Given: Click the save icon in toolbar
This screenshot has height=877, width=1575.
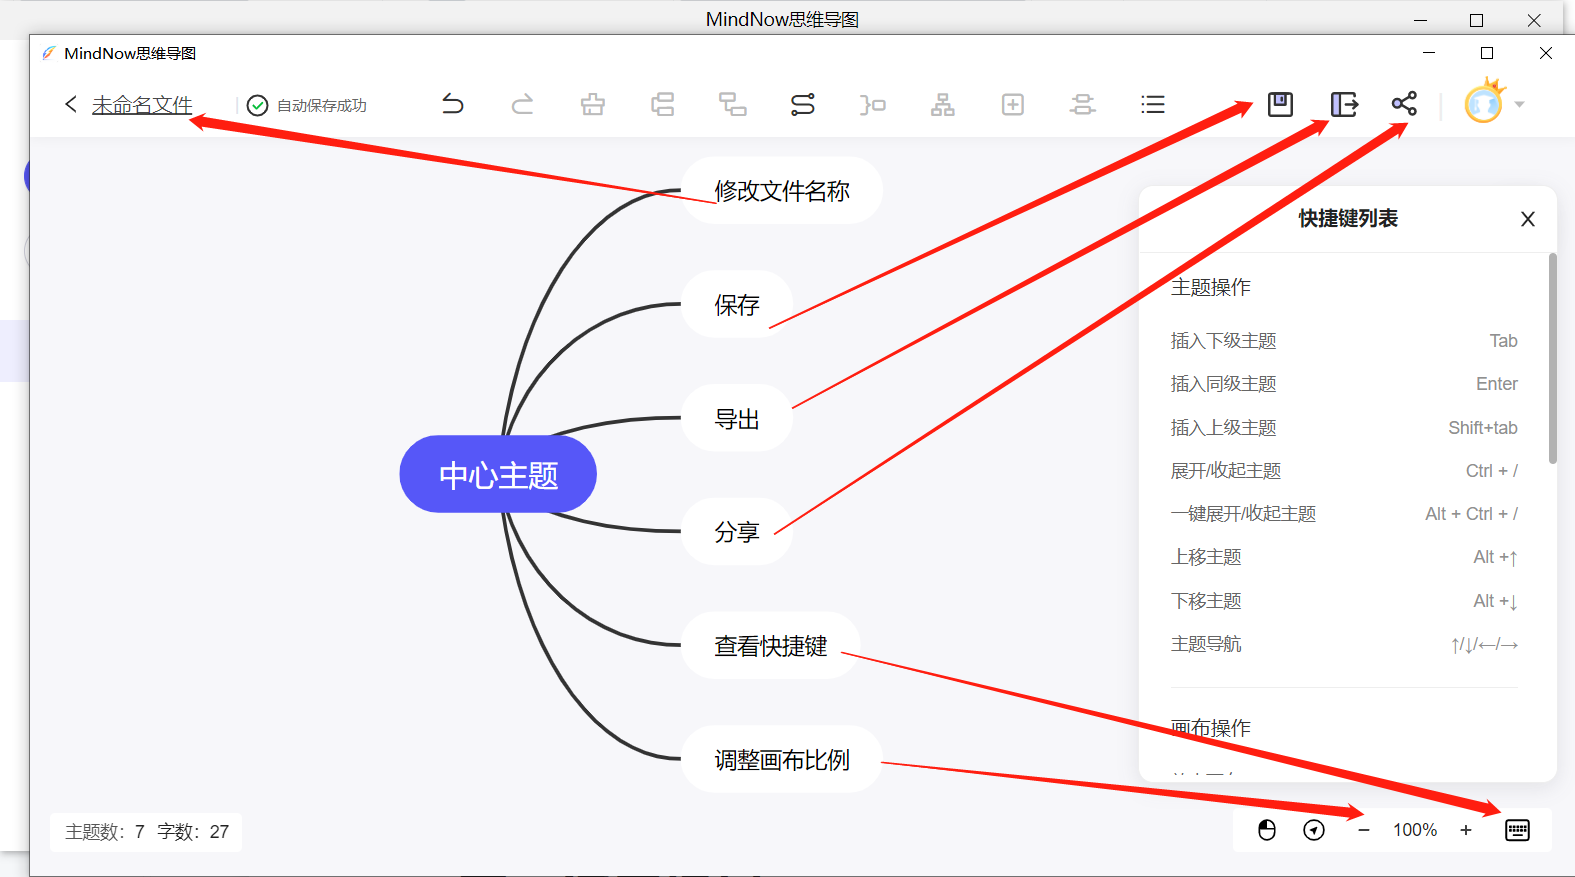Looking at the screenshot, I should 1280,104.
